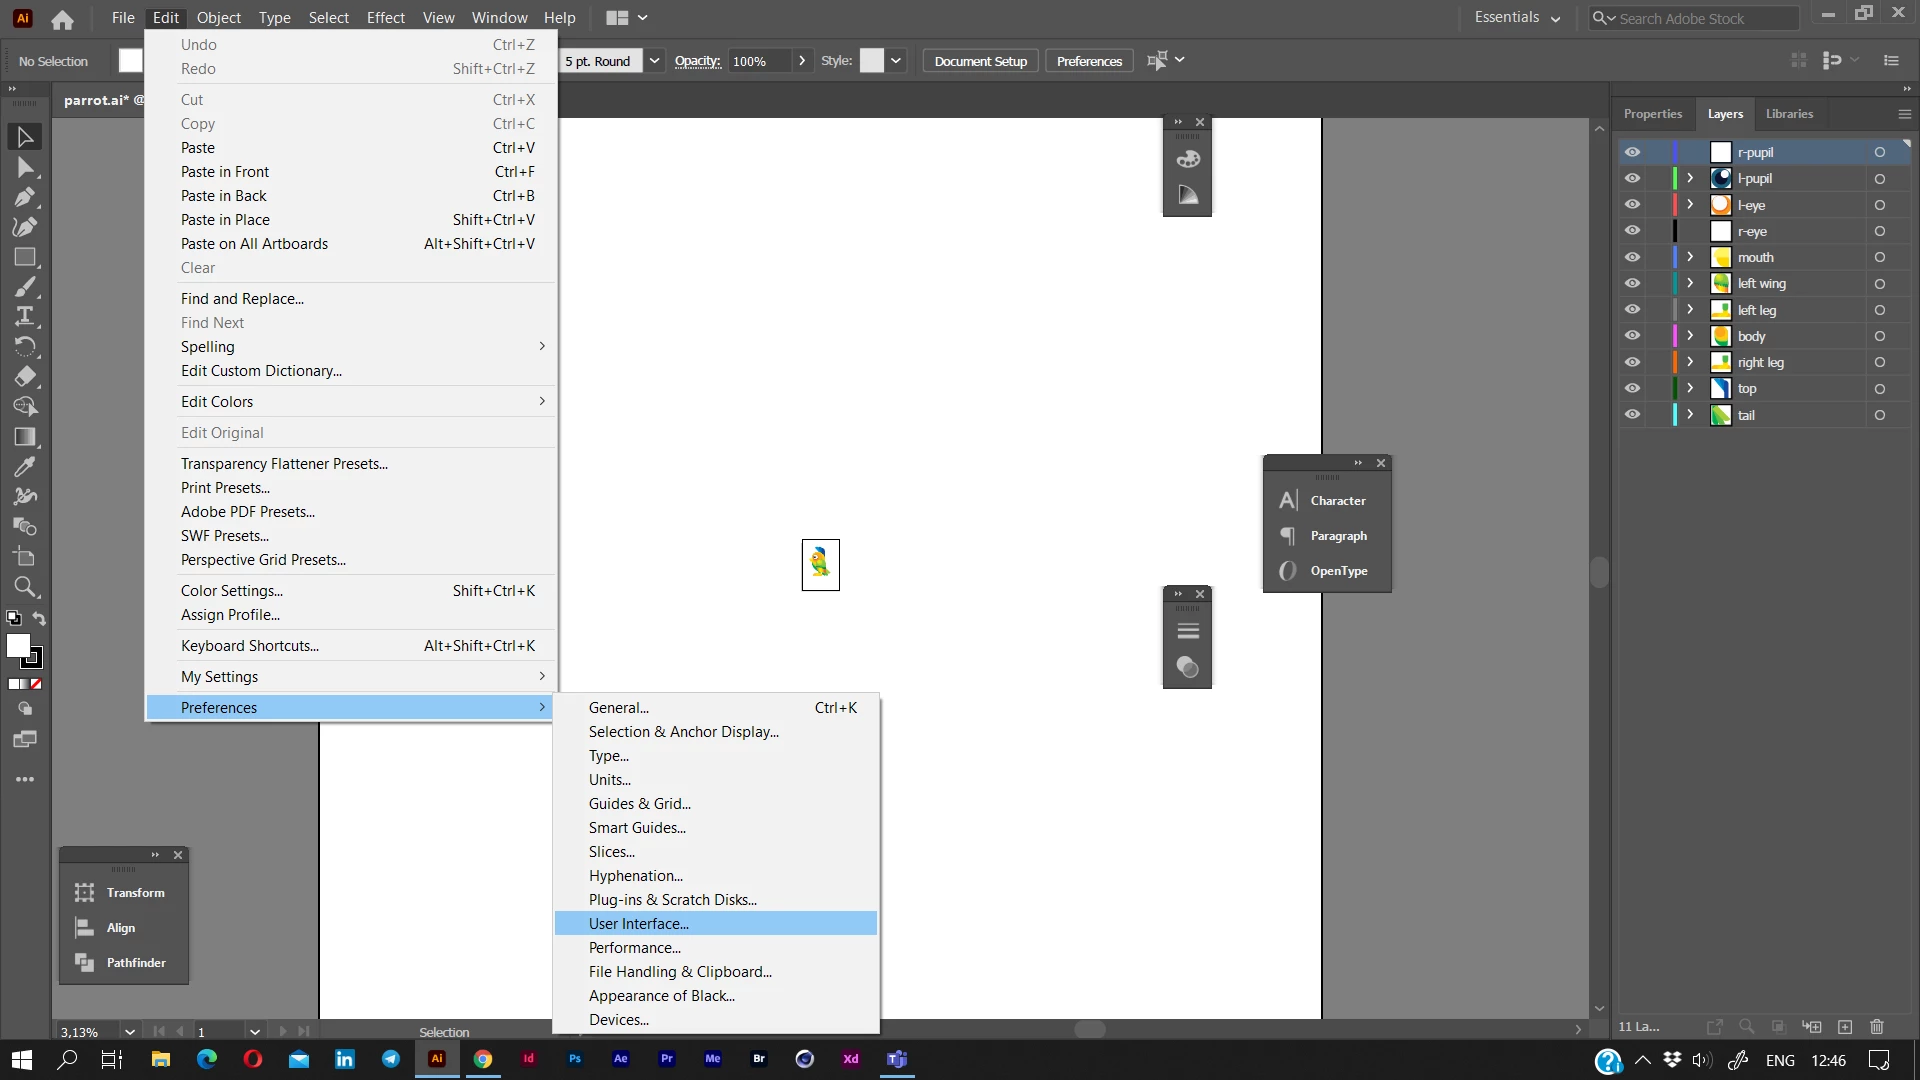Open the Pathfinder panel
The width and height of the screenshot is (1920, 1080).
point(135,963)
